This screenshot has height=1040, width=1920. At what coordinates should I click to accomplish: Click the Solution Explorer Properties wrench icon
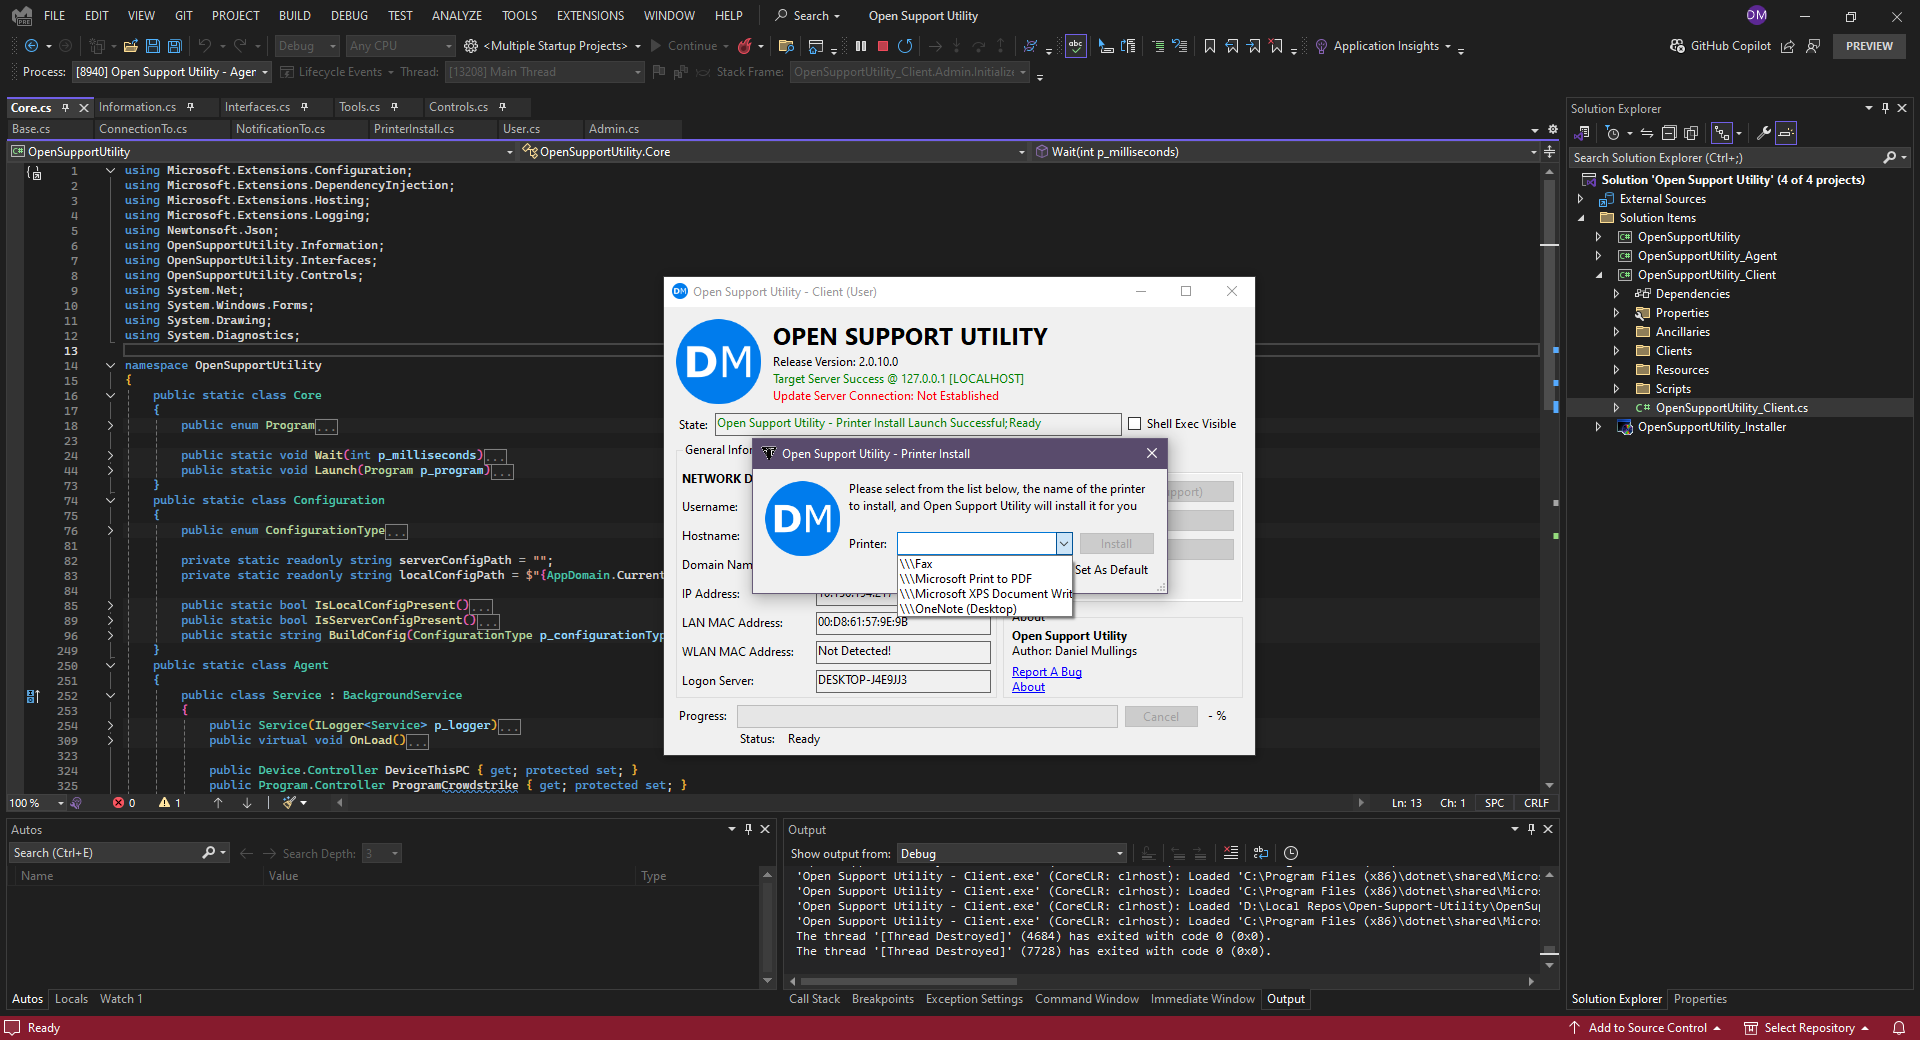point(1764,133)
